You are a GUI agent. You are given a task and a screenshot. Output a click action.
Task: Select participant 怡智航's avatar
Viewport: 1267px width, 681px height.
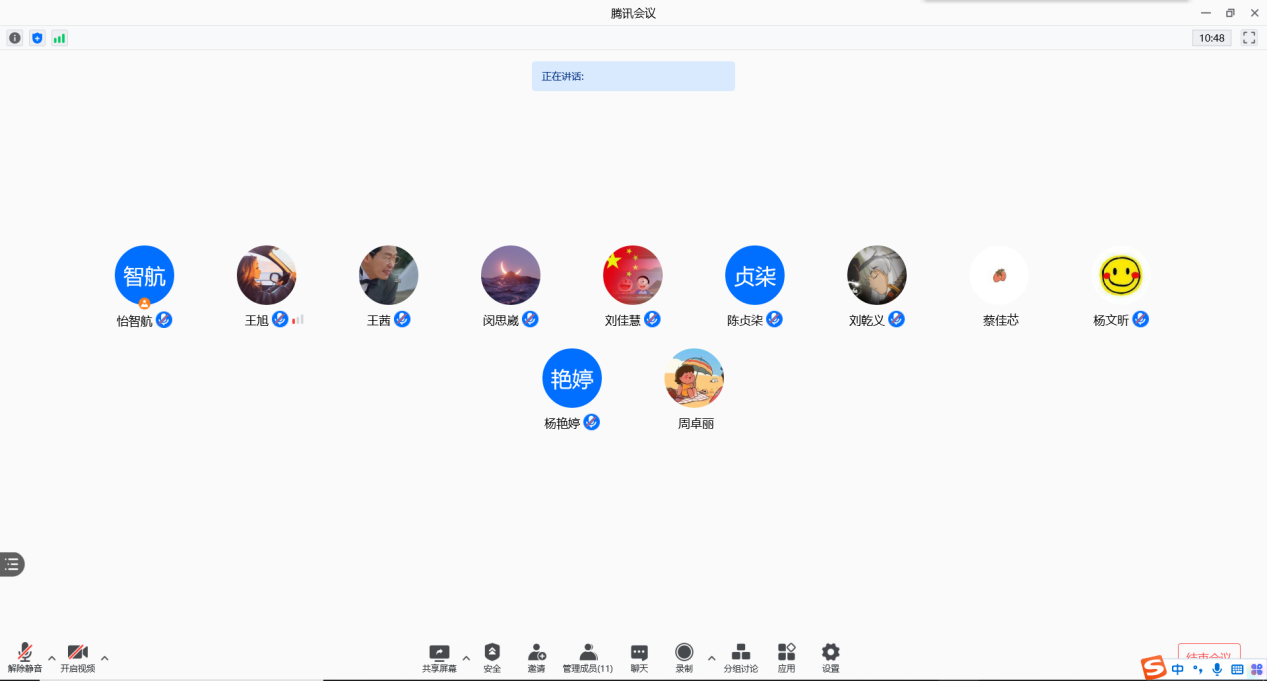tap(145, 275)
